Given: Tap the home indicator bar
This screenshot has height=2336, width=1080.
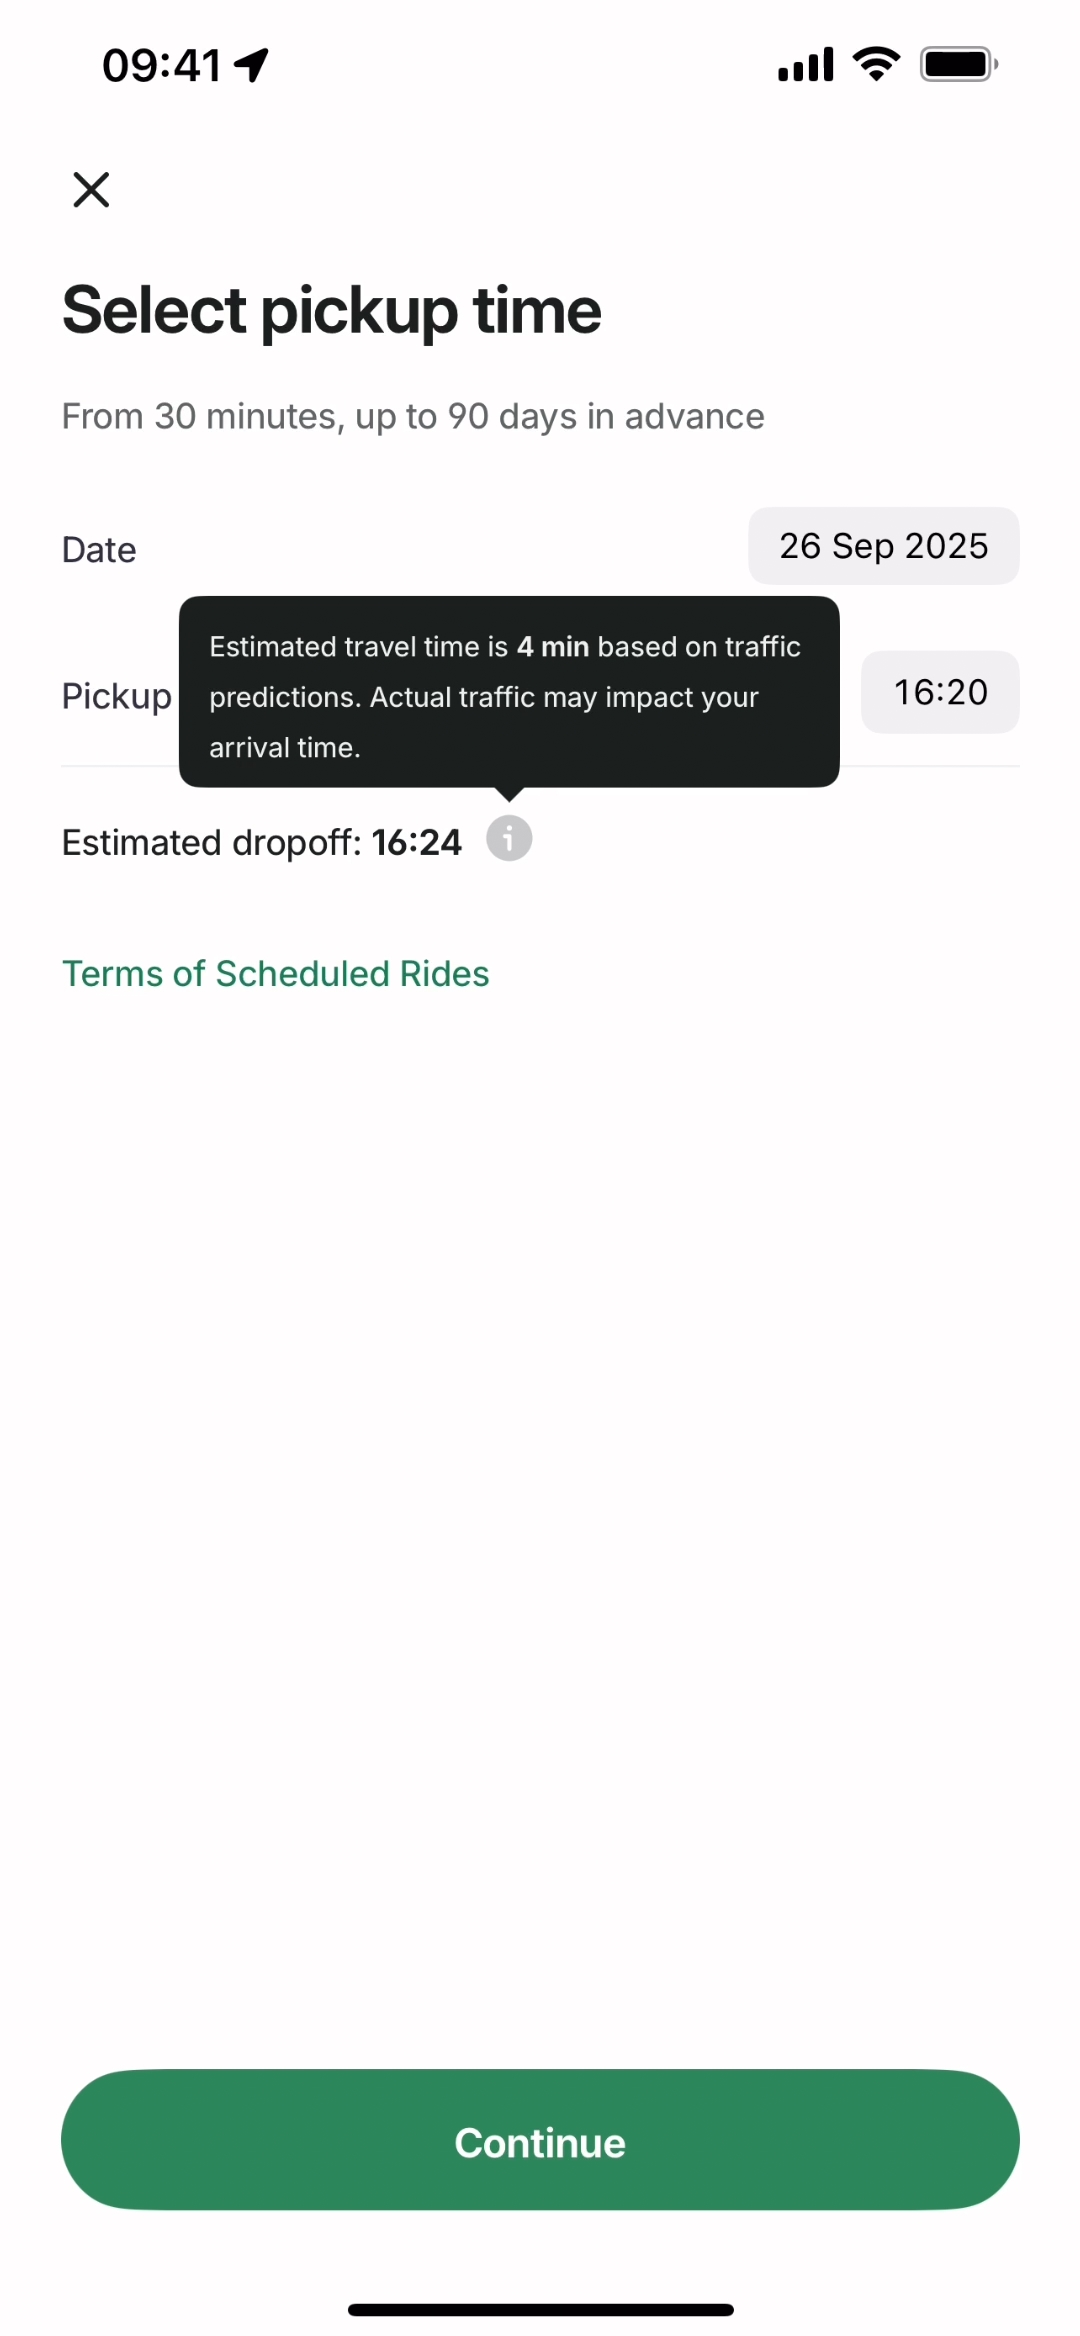Looking at the screenshot, I should (x=540, y=2310).
